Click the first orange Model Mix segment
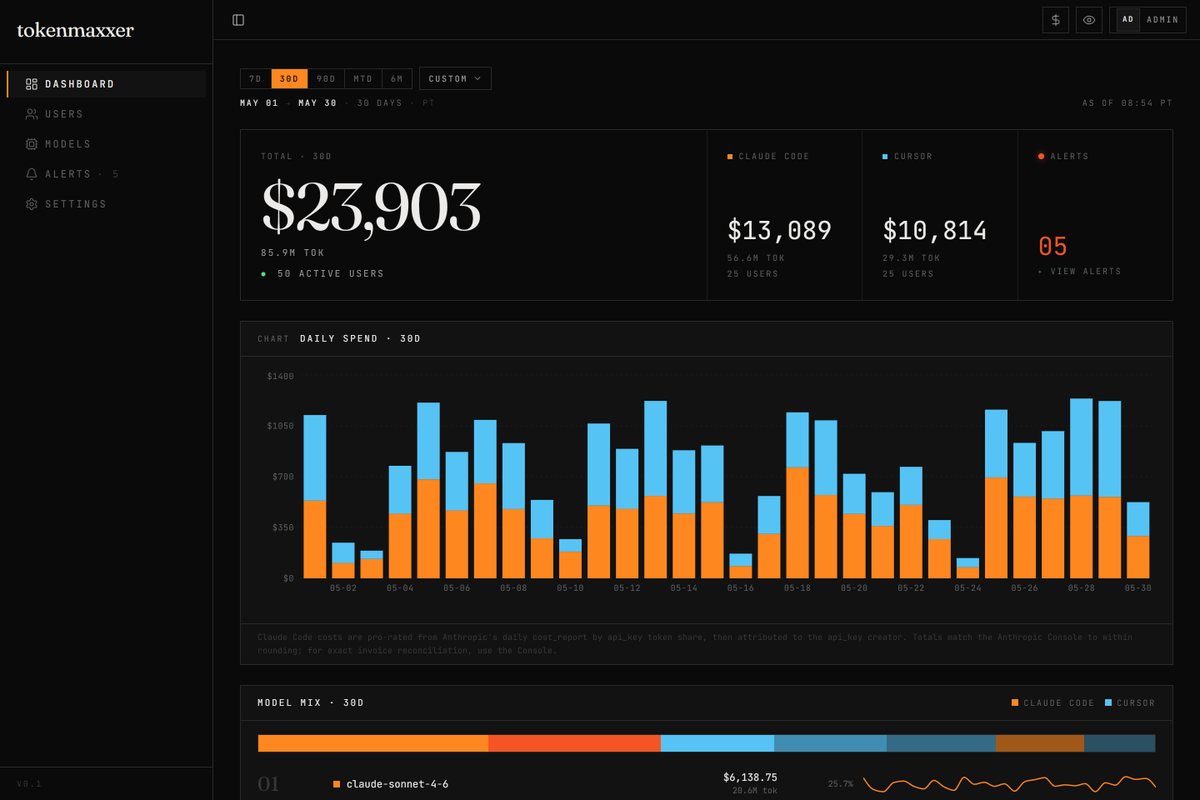The height and width of the screenshot is (800, 1200). 373,743
